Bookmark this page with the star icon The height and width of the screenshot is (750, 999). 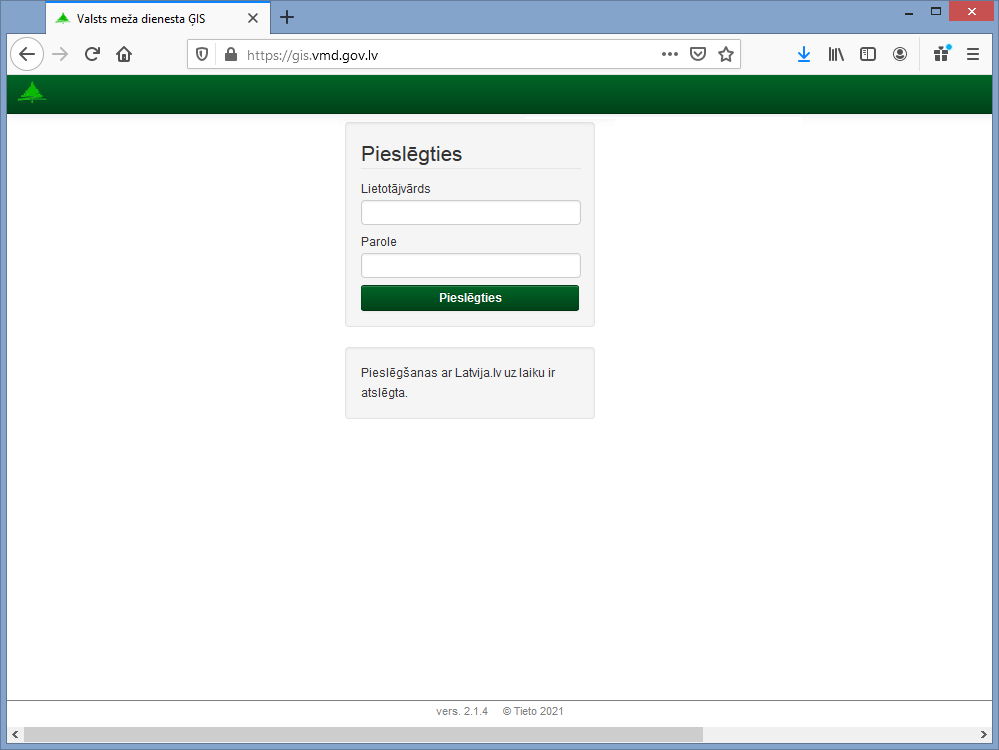pos(726,55)
